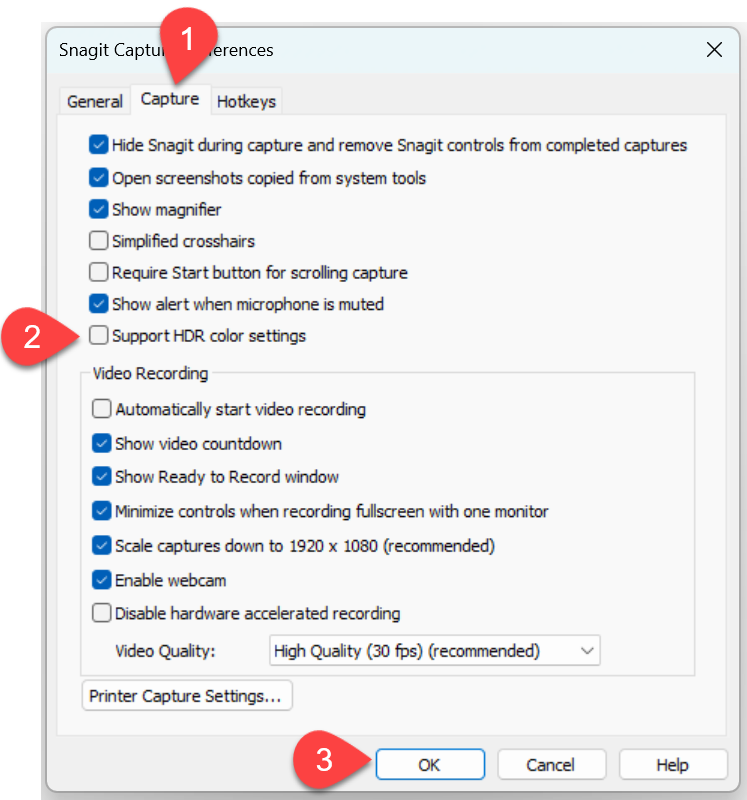Check Automatically start video recording

101,409
